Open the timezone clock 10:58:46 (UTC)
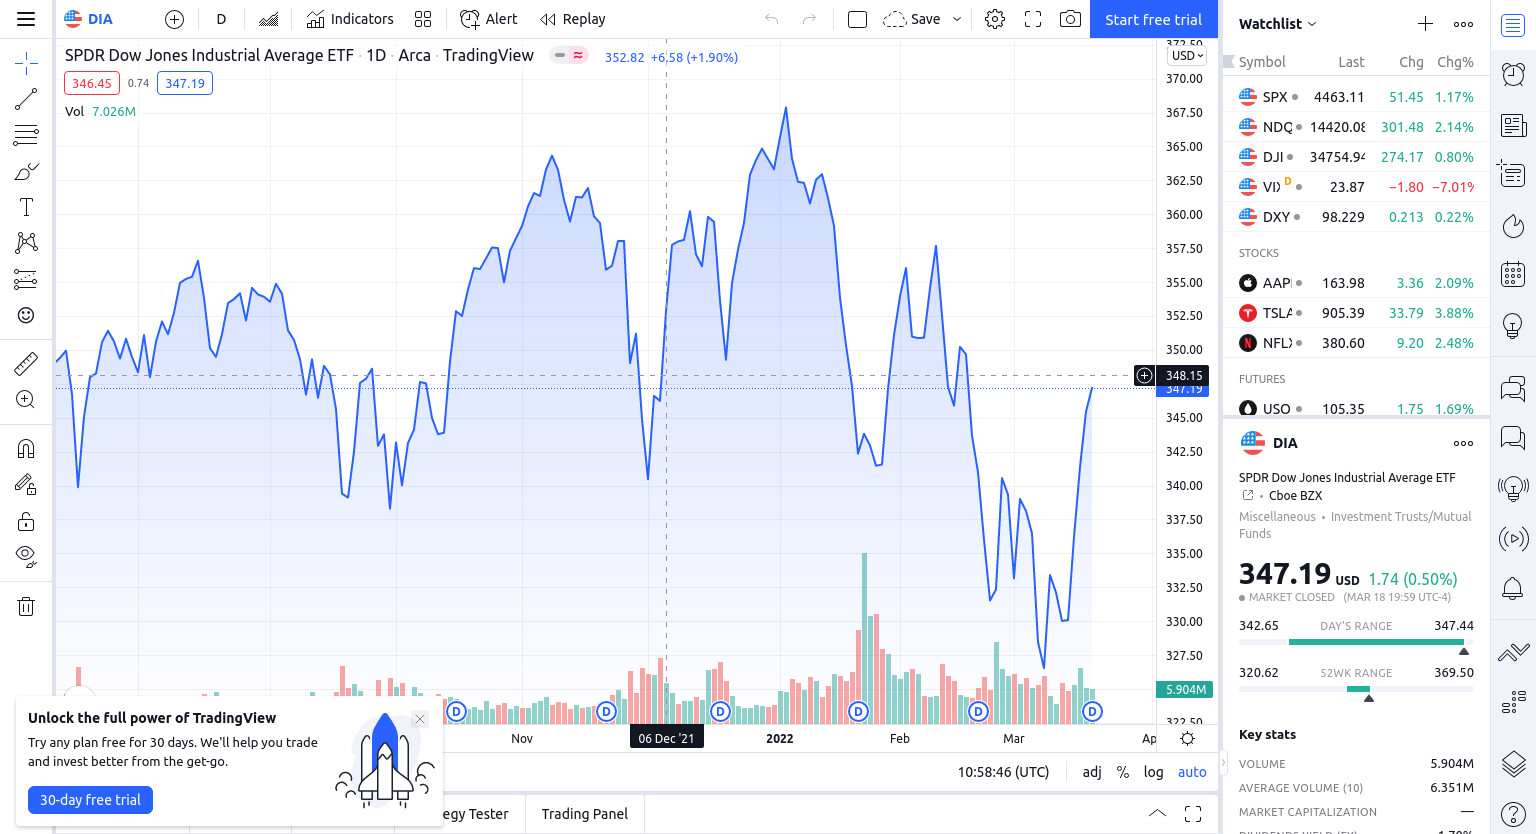Image resolution: width=1536 pixels, height=834 pixels. [1003, 772]
